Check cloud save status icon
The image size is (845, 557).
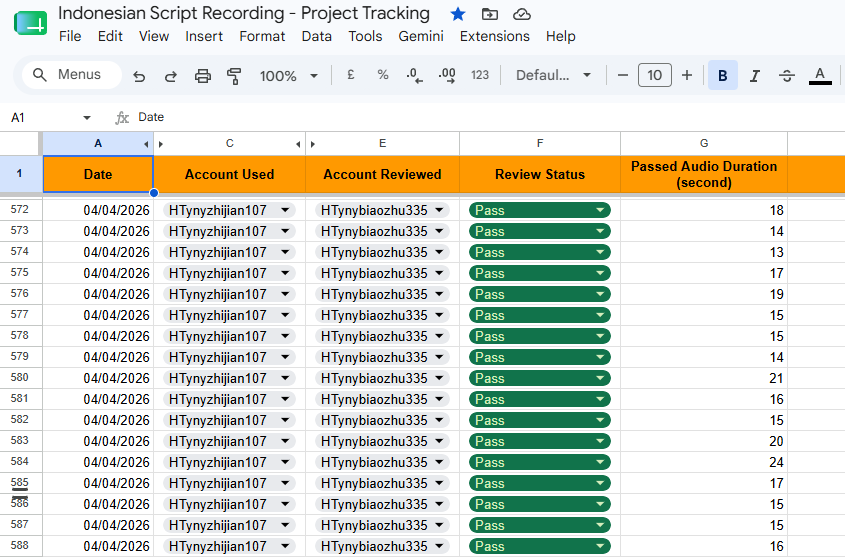point(521,14)
